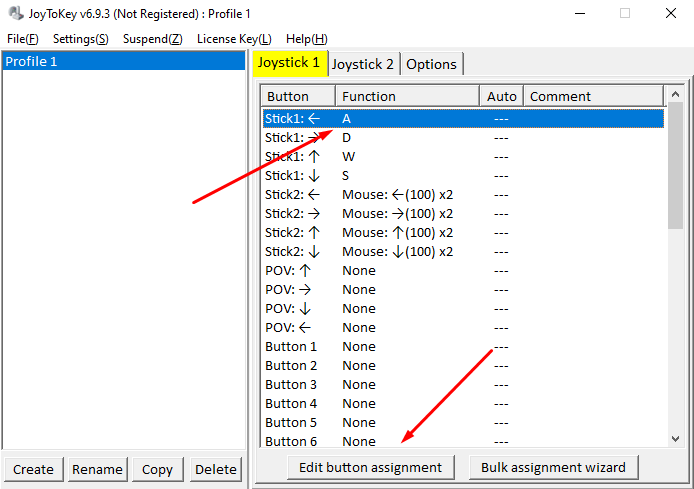This screenshot has width=694, height=489.
Task: Select the POV up row
Action: tap(463, 271)
